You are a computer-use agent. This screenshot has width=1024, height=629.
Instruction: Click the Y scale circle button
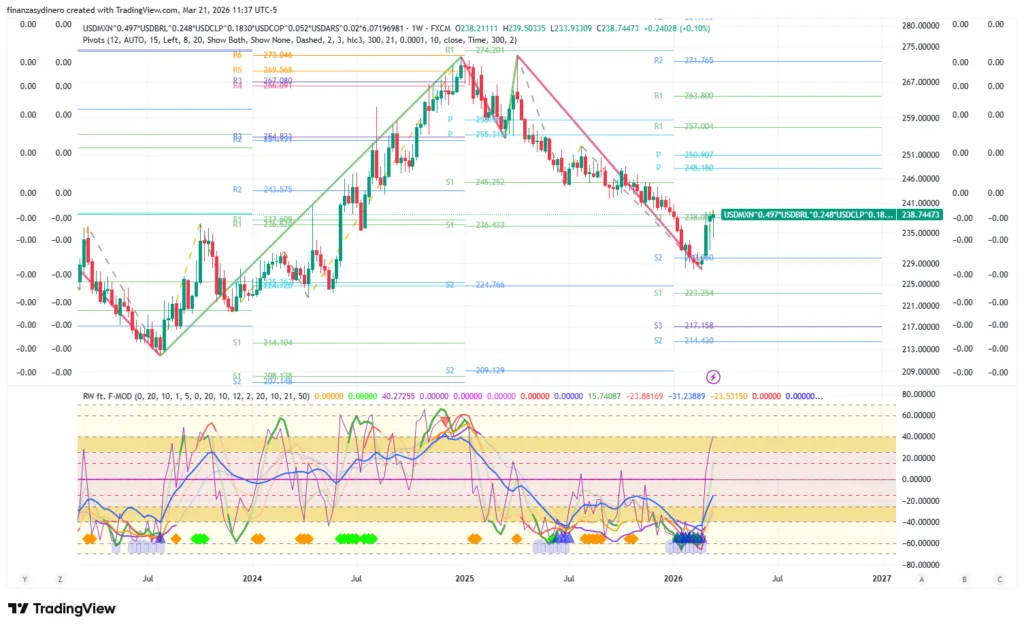coord(23,579)
